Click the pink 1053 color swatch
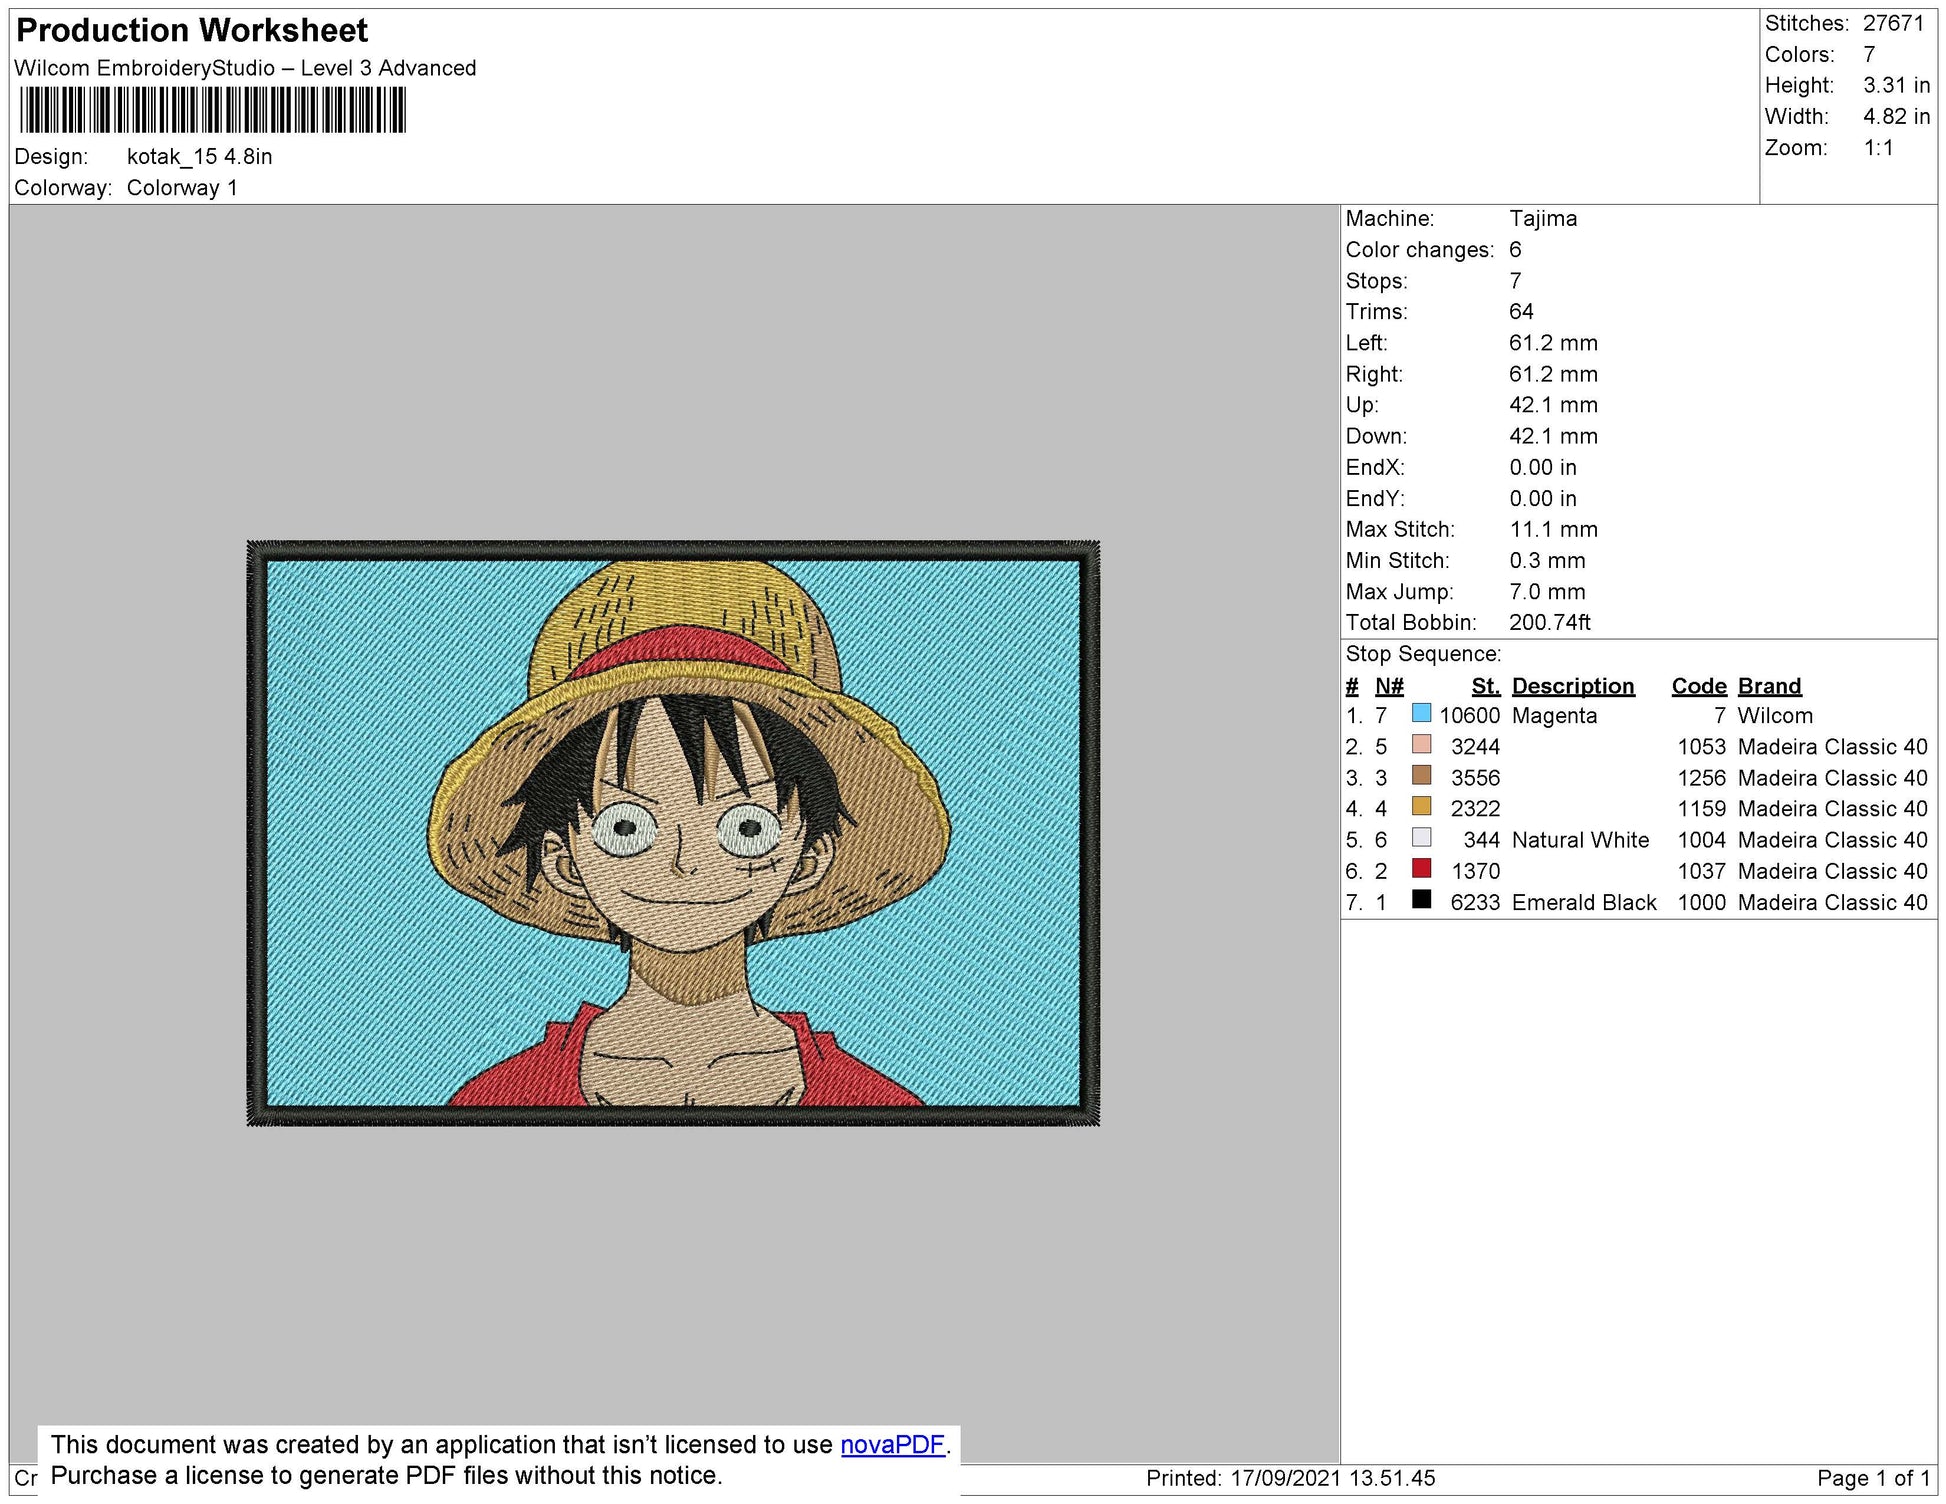Image resolution: width=1946 pixels, height=1504 pixels. pos(1421,745)
